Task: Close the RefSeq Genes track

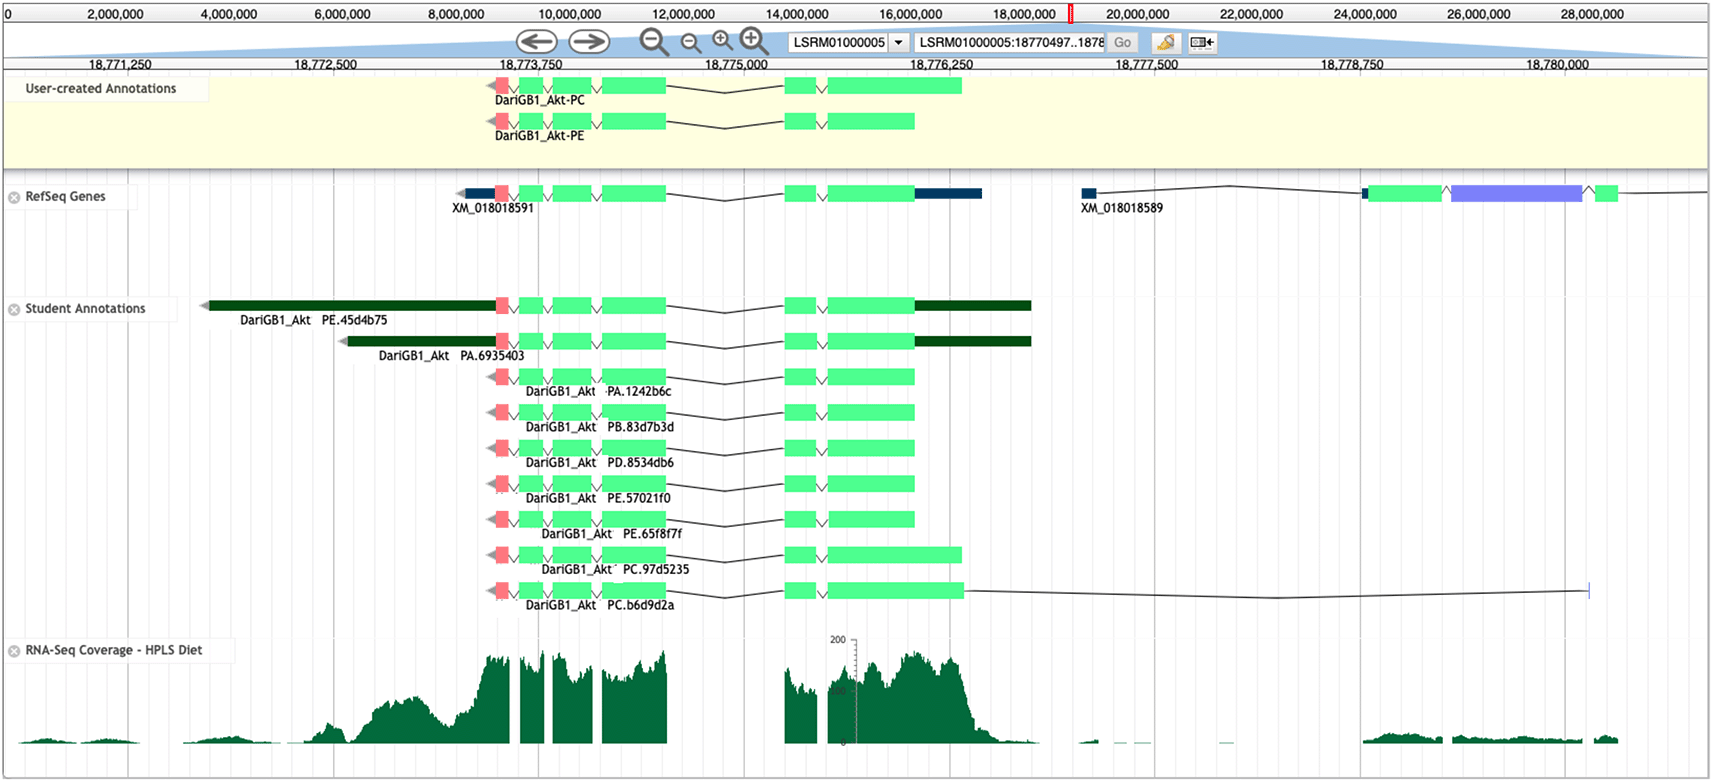Action: (14, 197)
